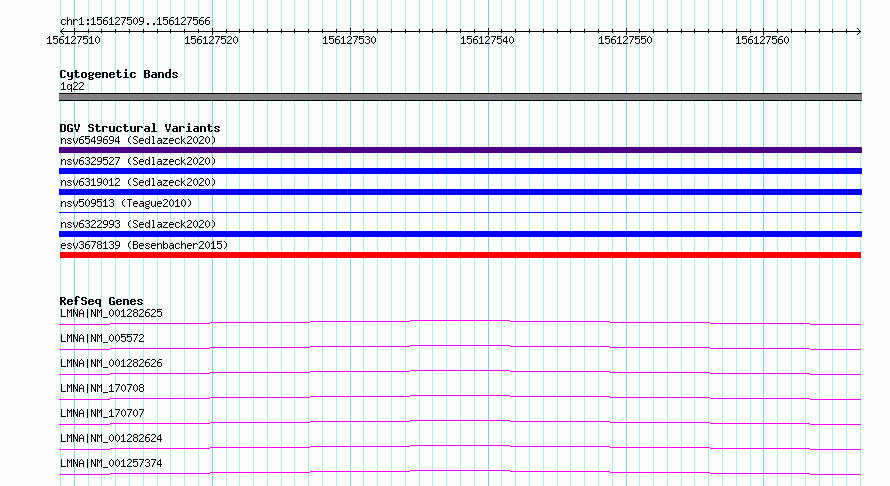Click the magenta LMNA|NM_170707 gene line
The width and height of the screenshot is (890, 486).
click(460, 422)
